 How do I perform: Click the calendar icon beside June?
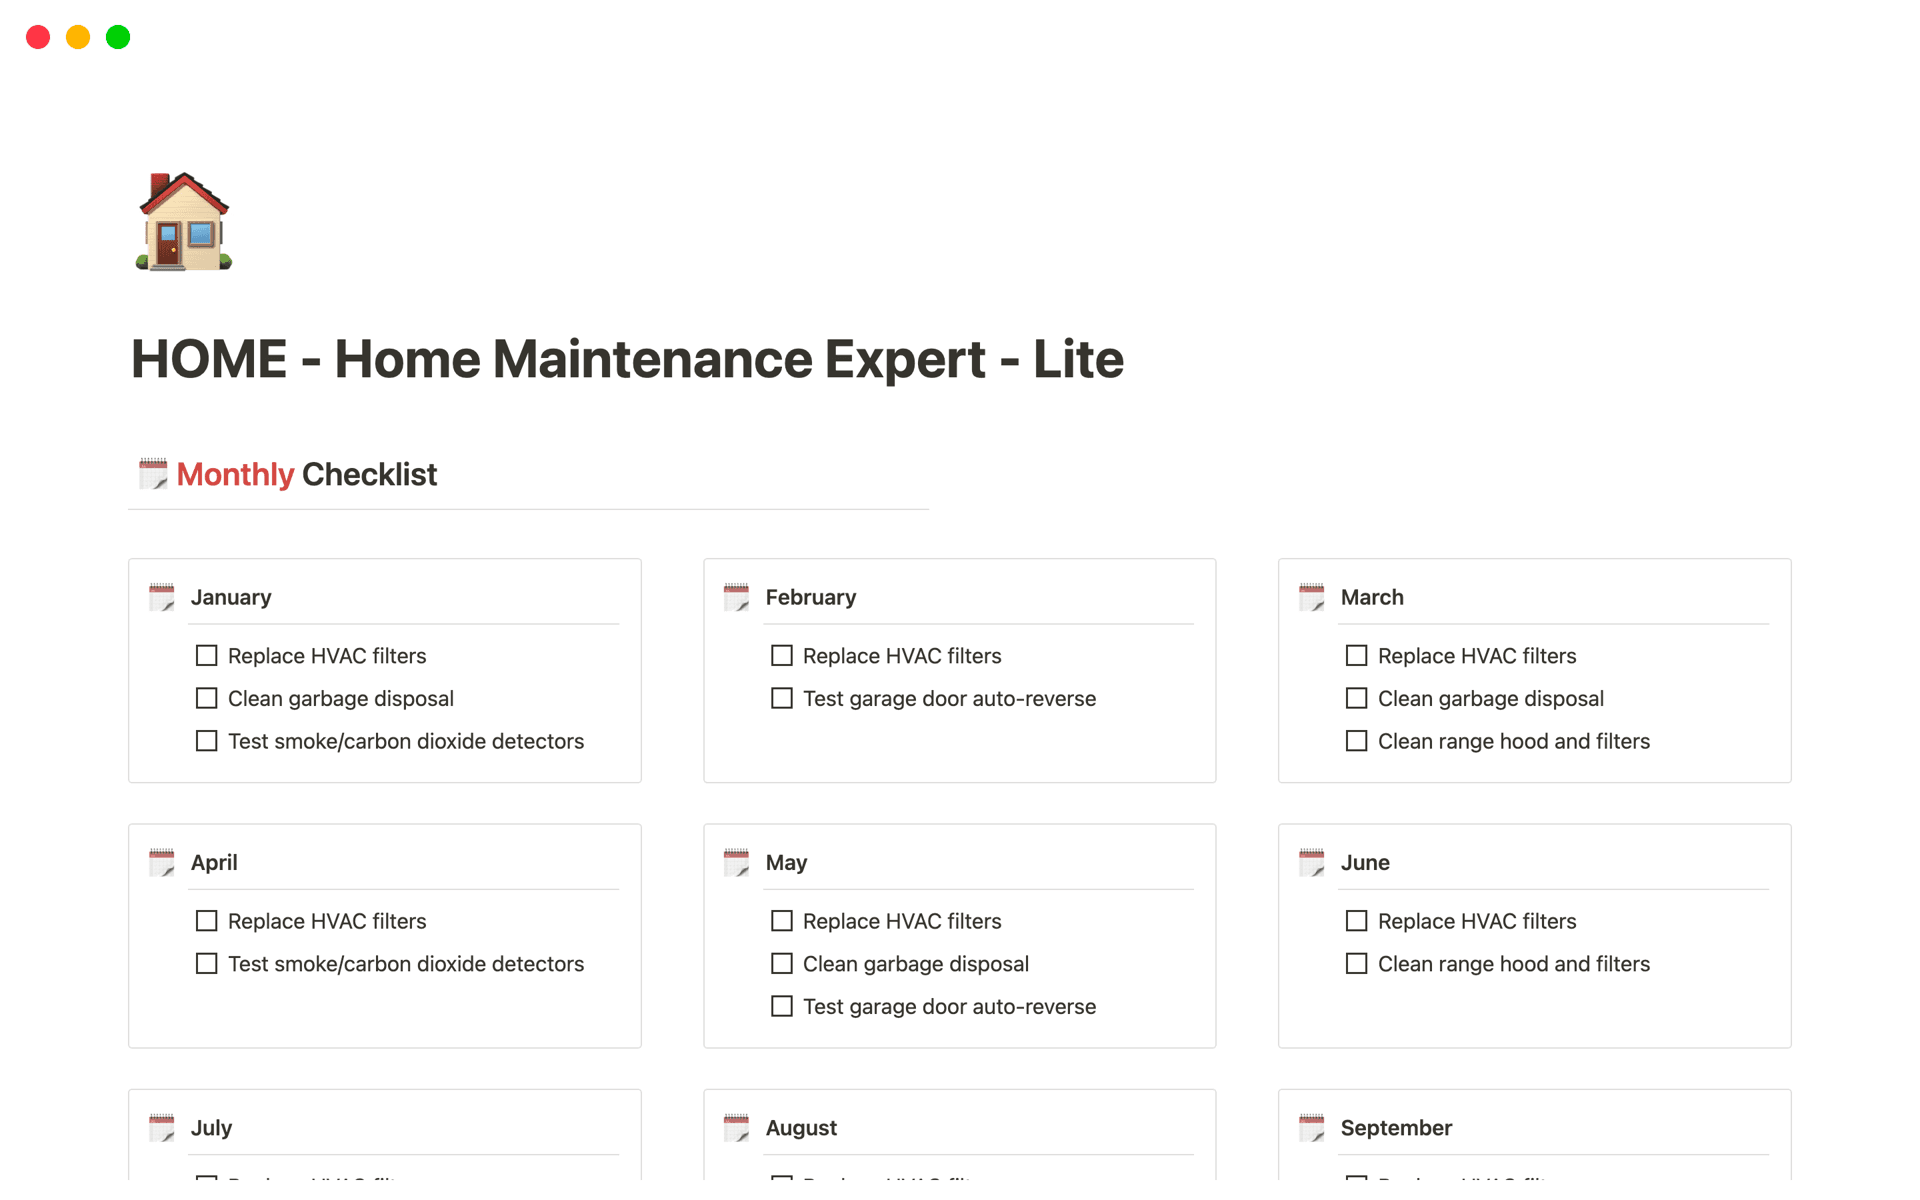pos(1311,861)
